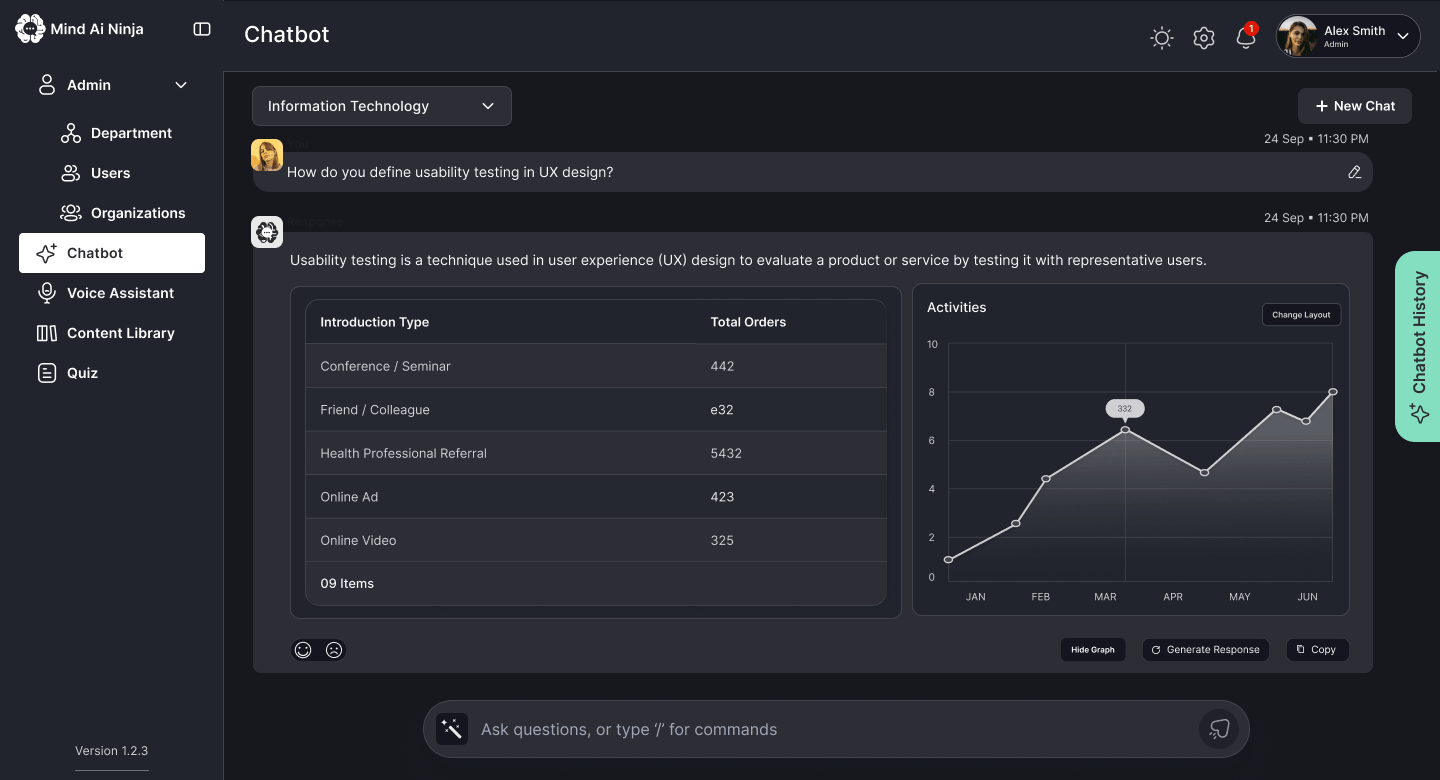Viewport: 1440px width, 780px height.
Task: Click the 09 Items footer text
Action: tap(347, 584)
